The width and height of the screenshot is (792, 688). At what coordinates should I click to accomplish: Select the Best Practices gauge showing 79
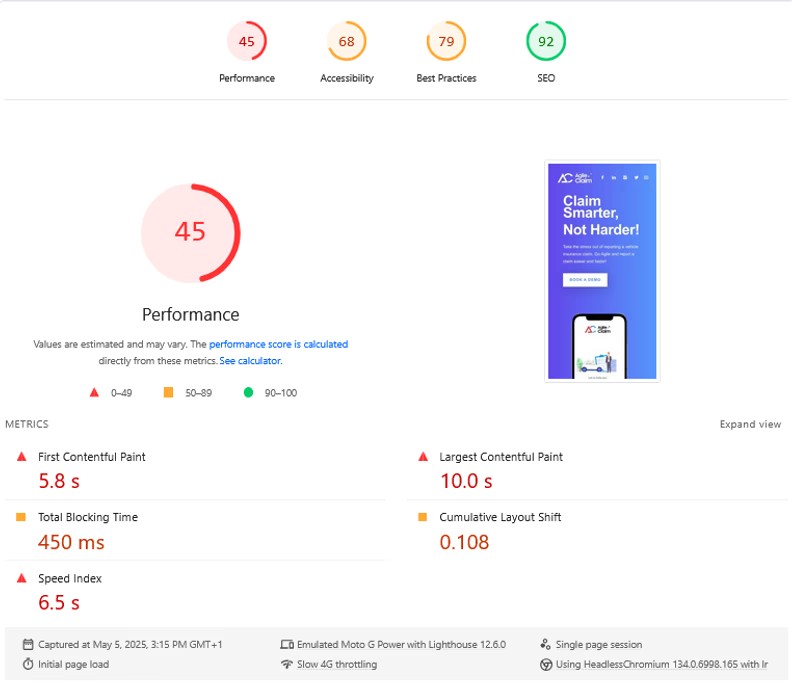pyautogui.click(x=446, y=41)
